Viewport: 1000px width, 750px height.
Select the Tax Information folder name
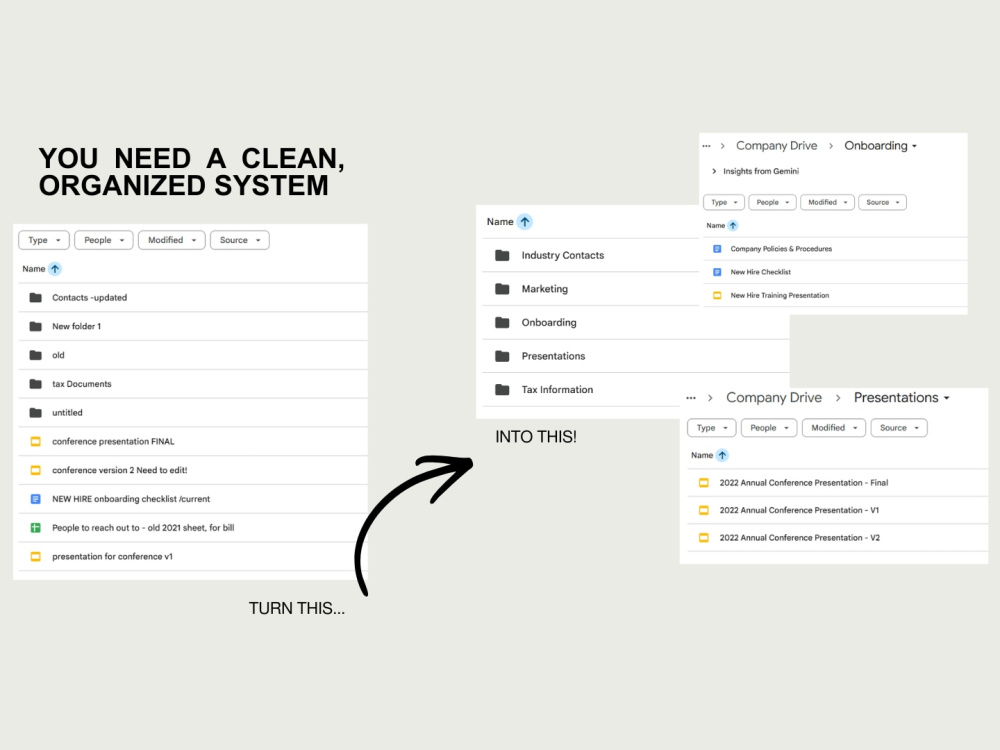(557, 390)
